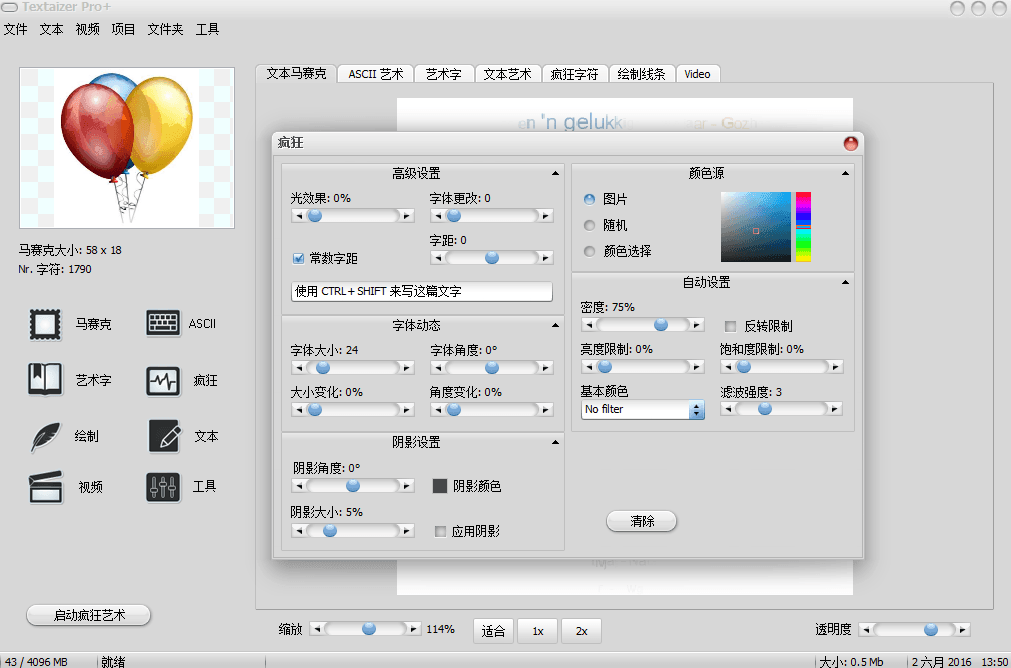
Task: Collapse the 颜色源 panel
Action: pos(845,172)
